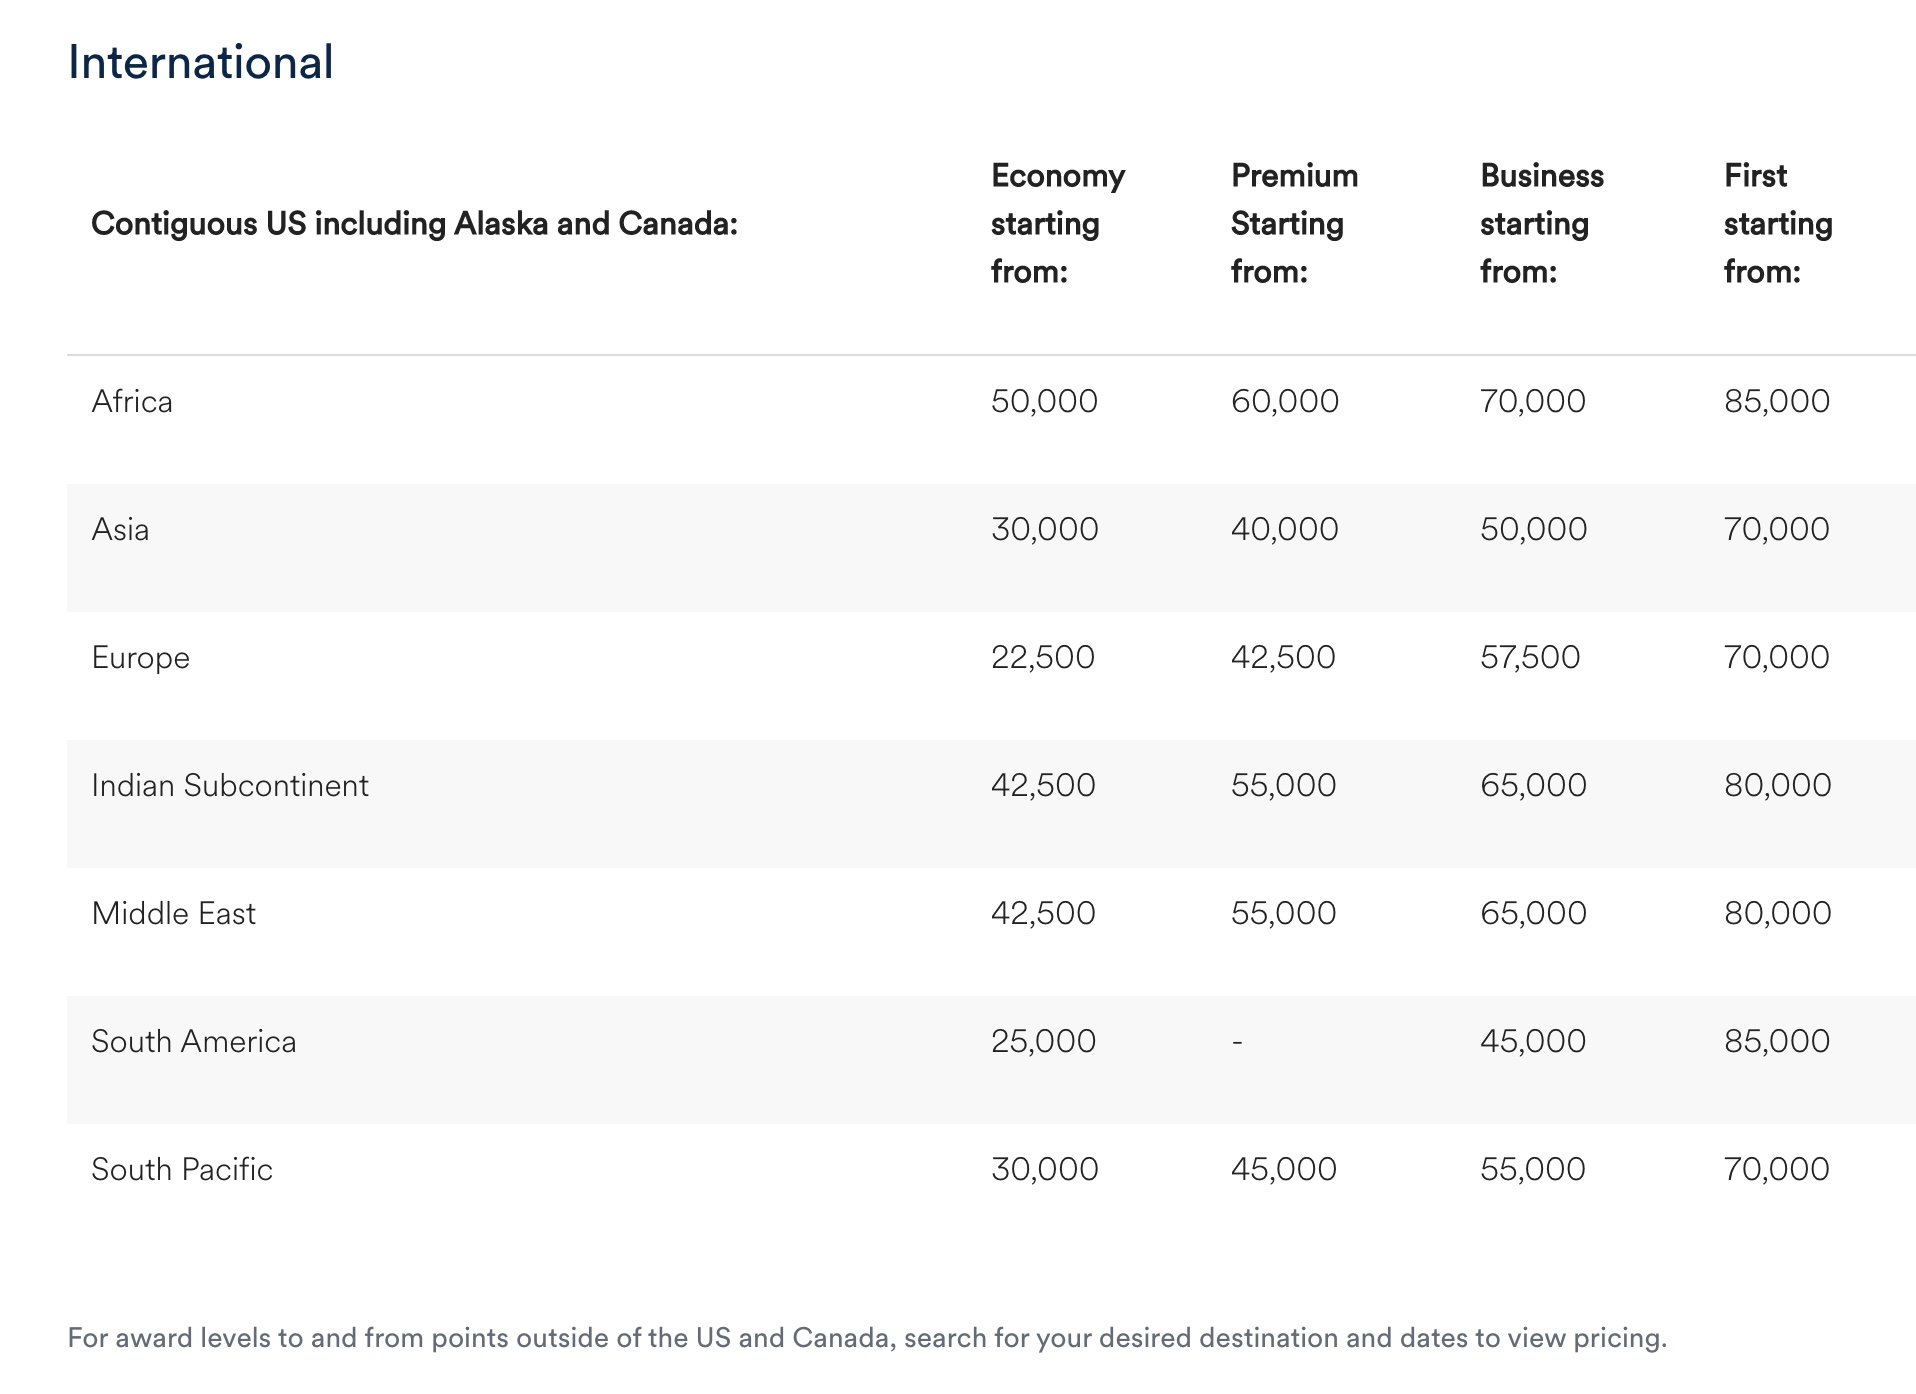
Task: Click Indian Subcontinent's 80,000 first class value
Action: click(x=1777, y=786)
